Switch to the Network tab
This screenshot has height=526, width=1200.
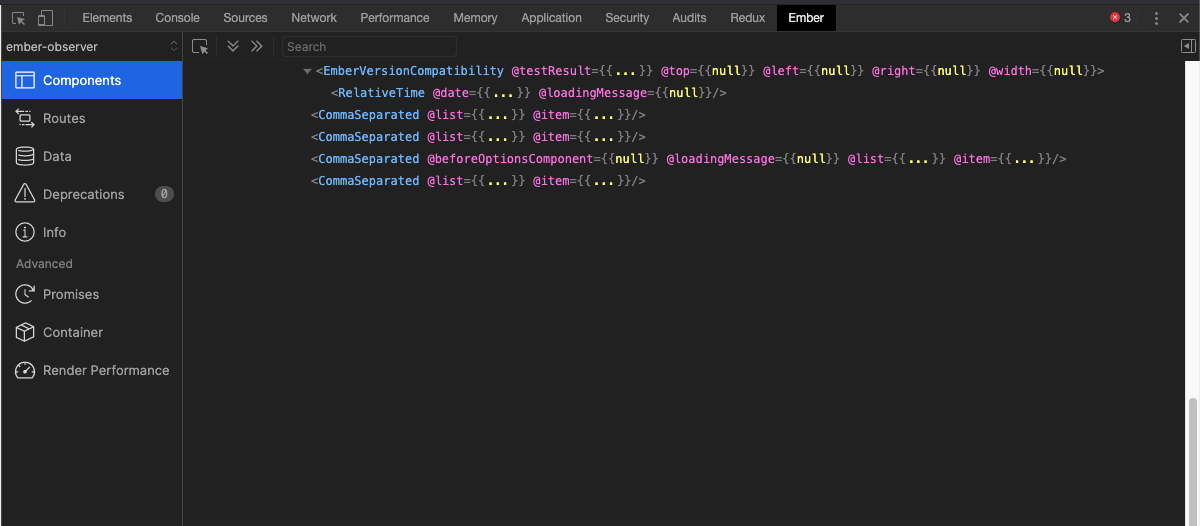pyautogui.click(x=314, y=18)
